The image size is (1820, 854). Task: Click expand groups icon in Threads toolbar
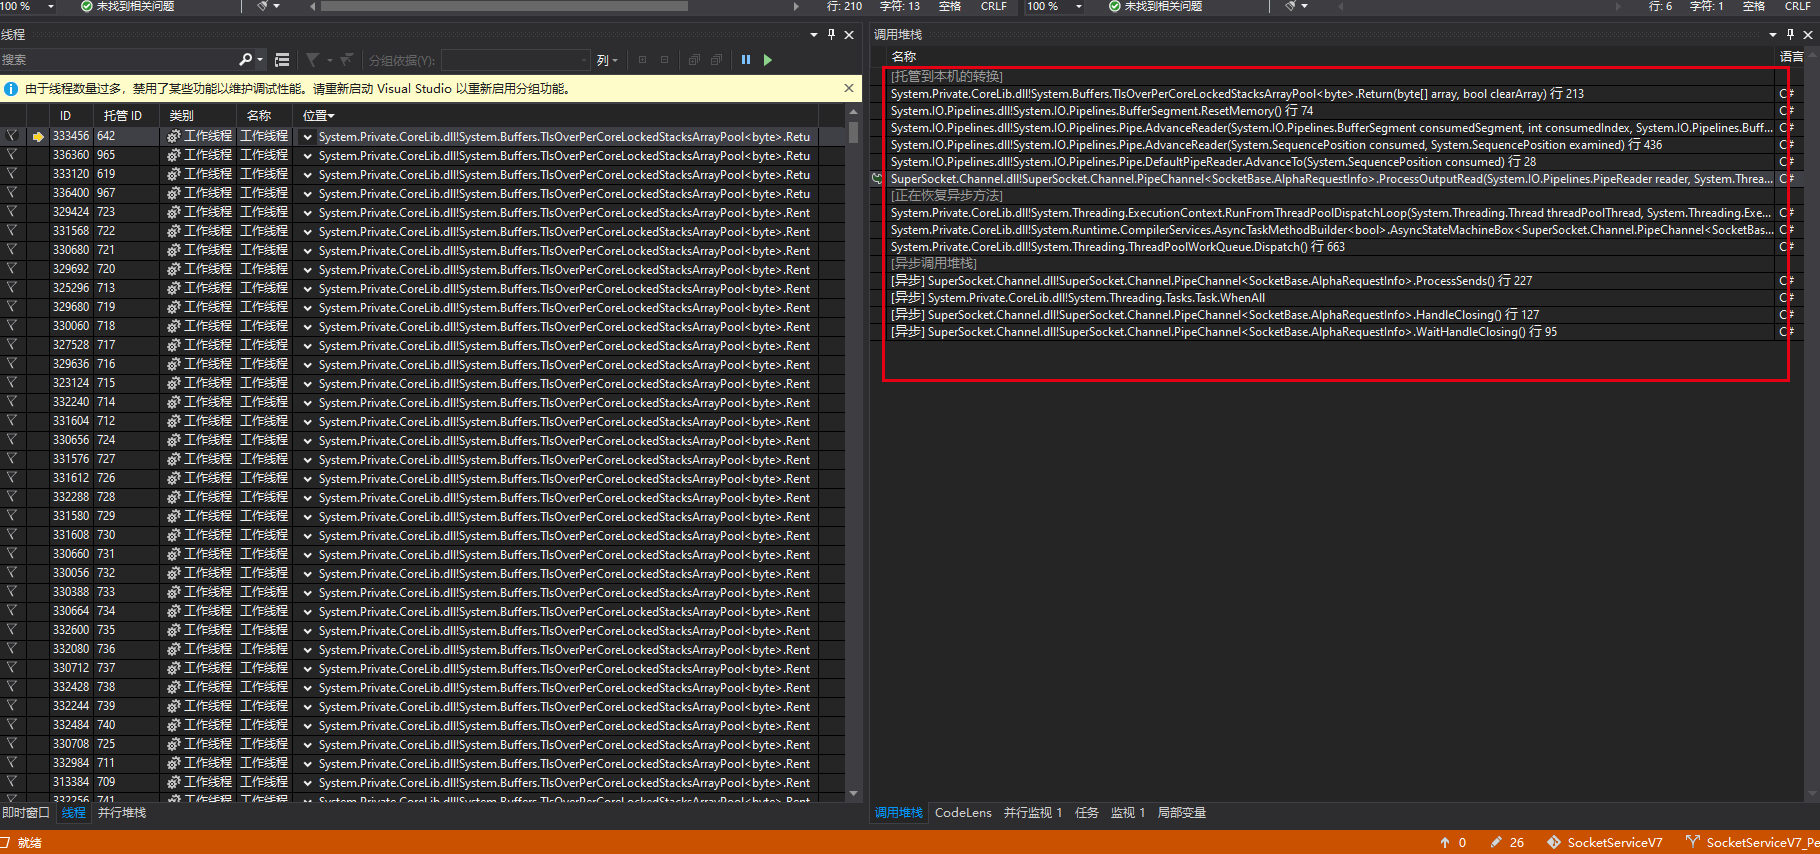642,60
